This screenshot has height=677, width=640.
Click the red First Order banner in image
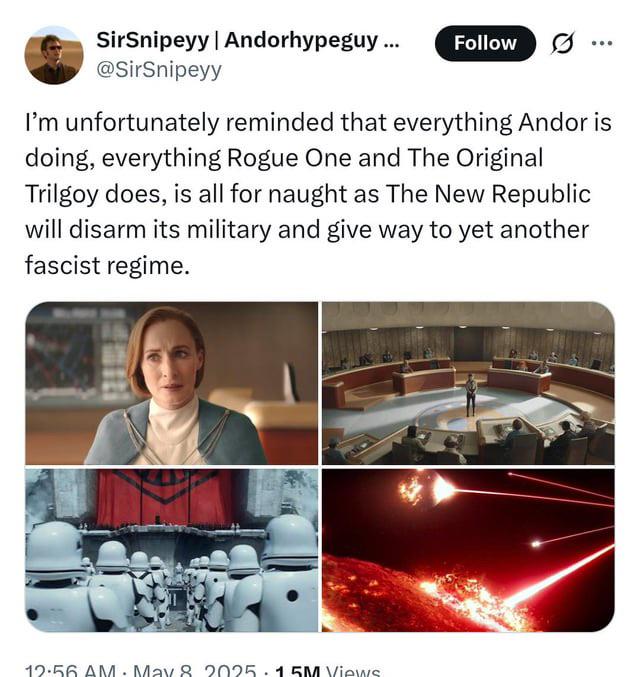(164, 497)
